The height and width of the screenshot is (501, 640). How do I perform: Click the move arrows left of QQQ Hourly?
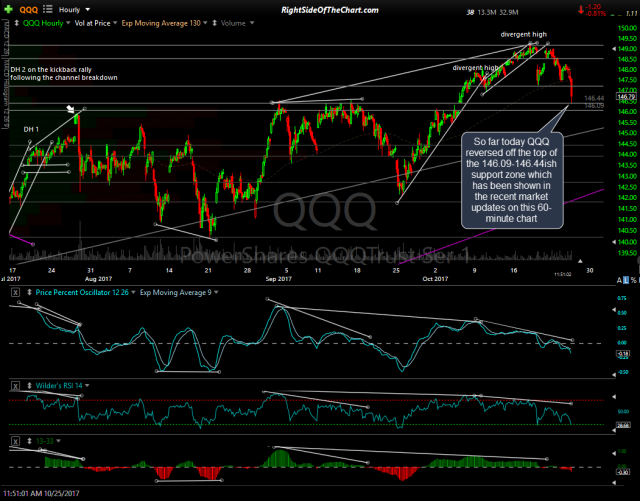pyautogui.click(x=17, y=23)
